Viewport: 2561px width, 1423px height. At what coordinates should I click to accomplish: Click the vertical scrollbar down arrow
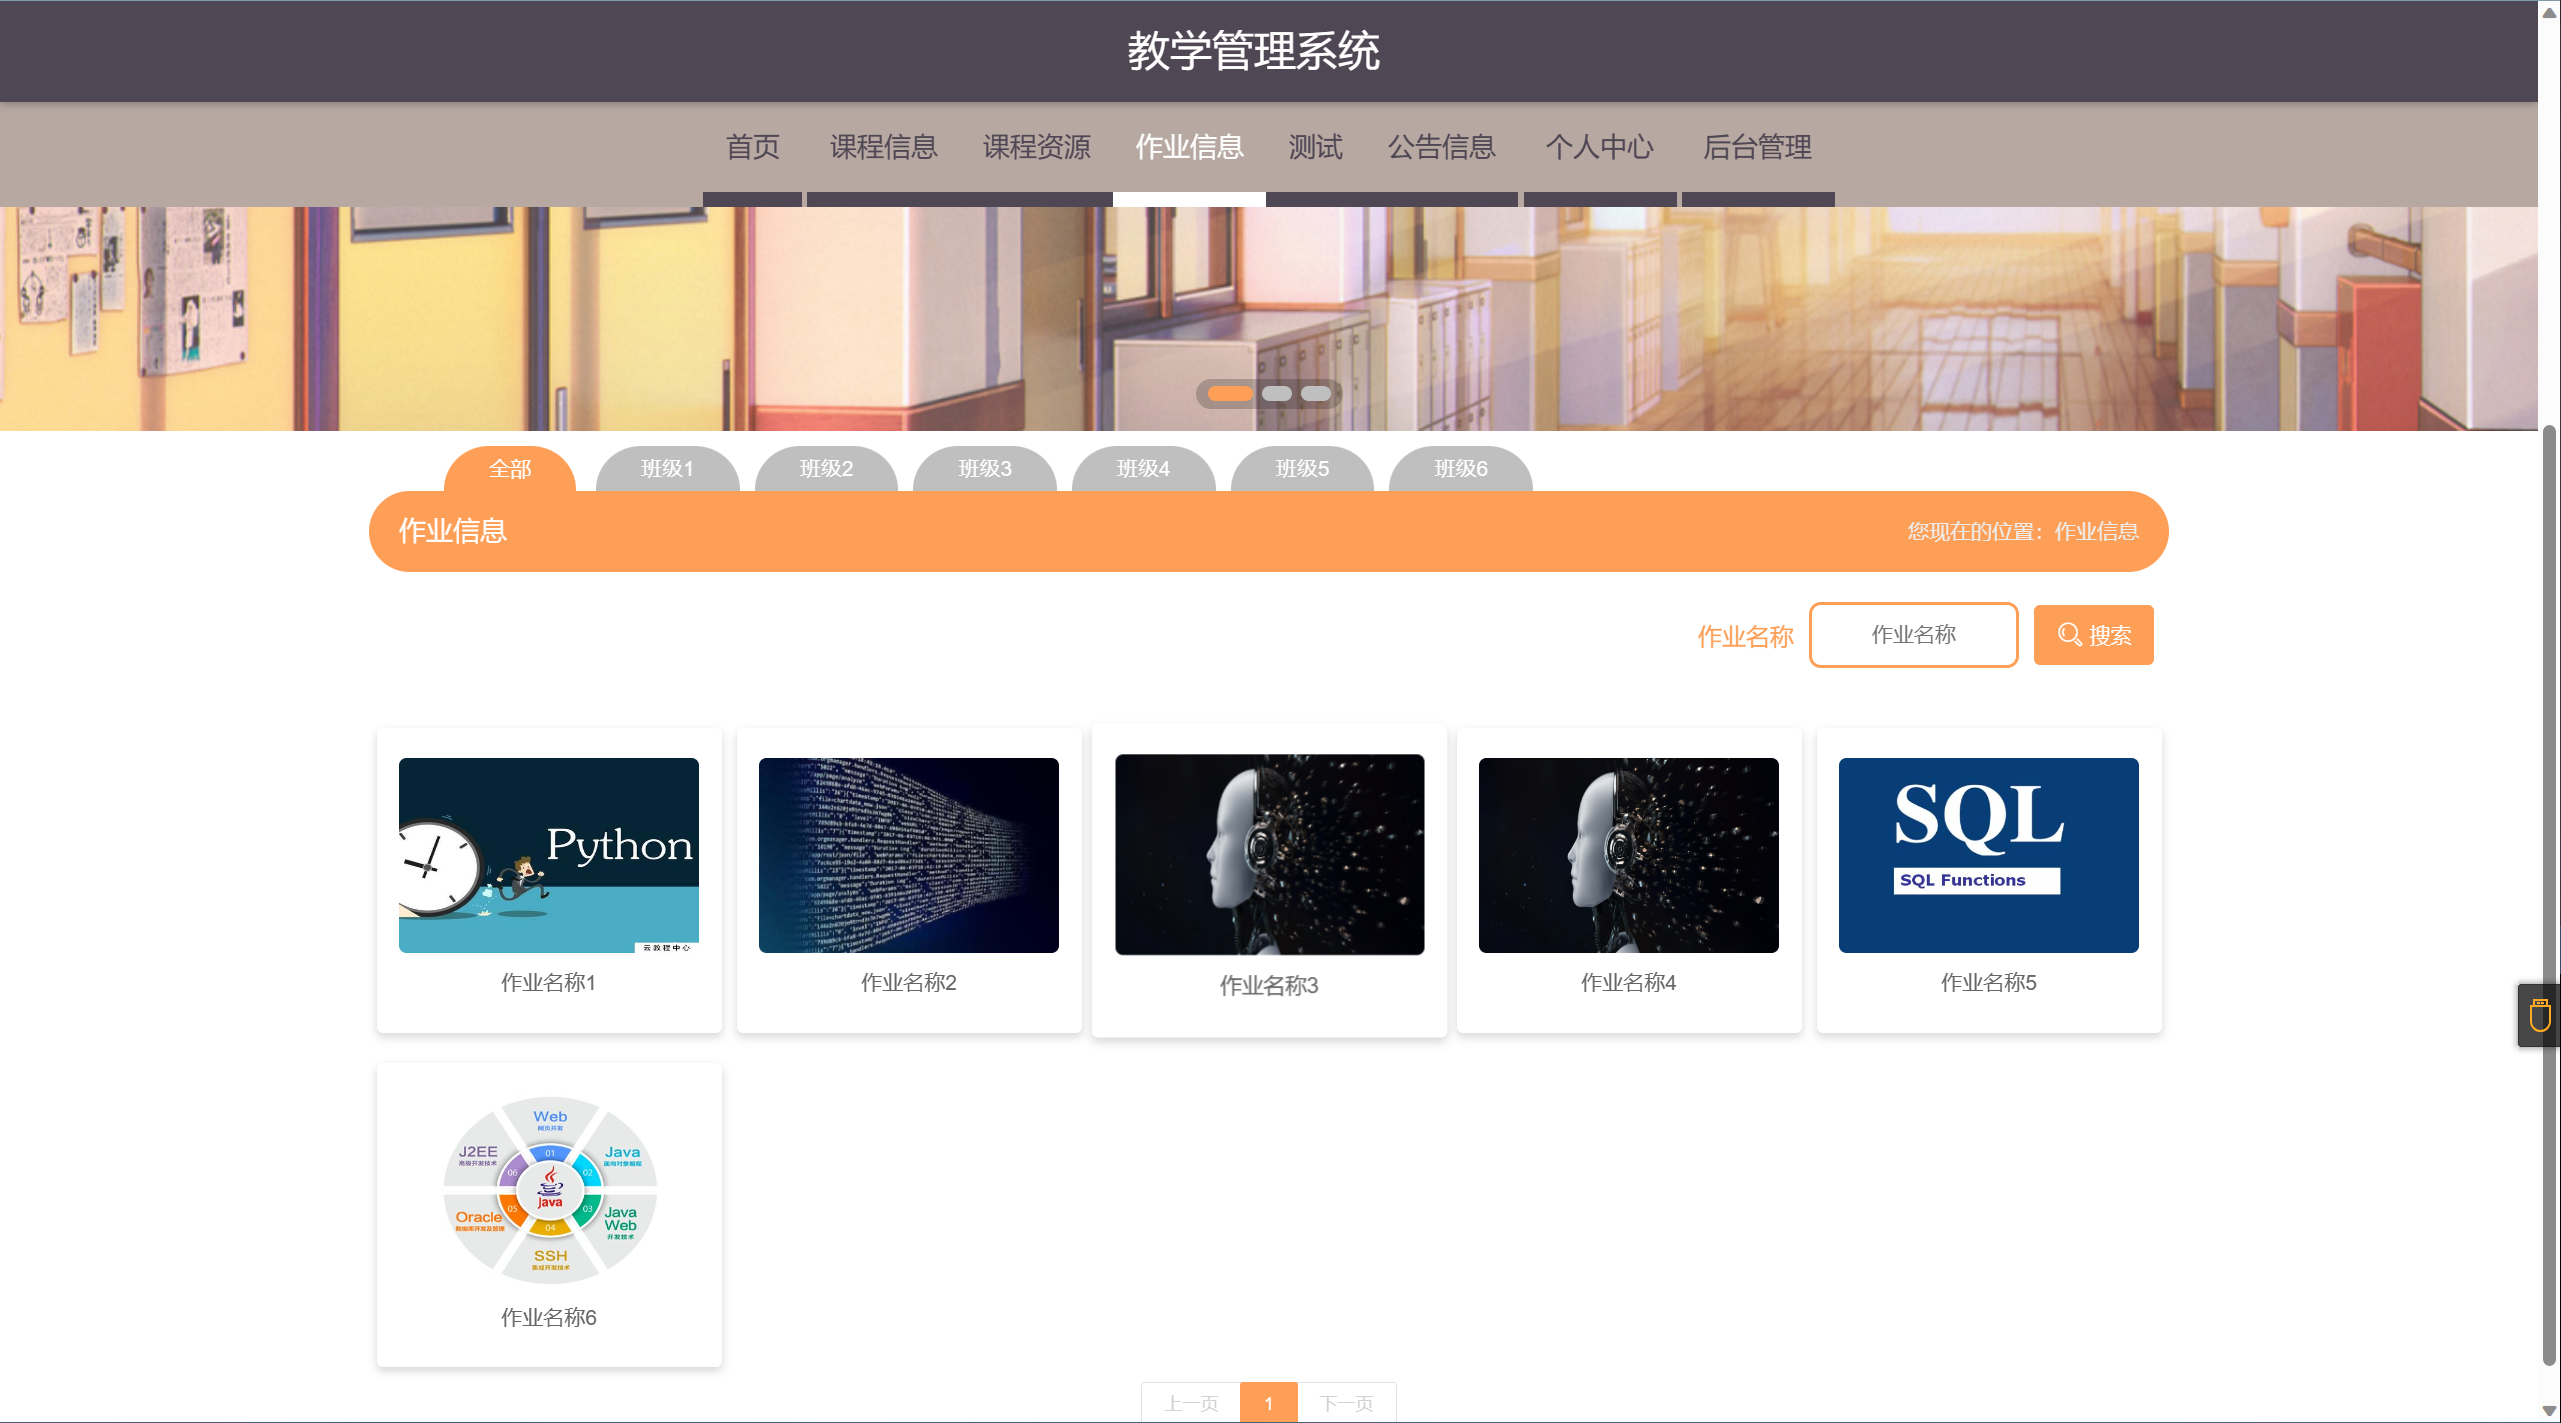point(2549,1411)
